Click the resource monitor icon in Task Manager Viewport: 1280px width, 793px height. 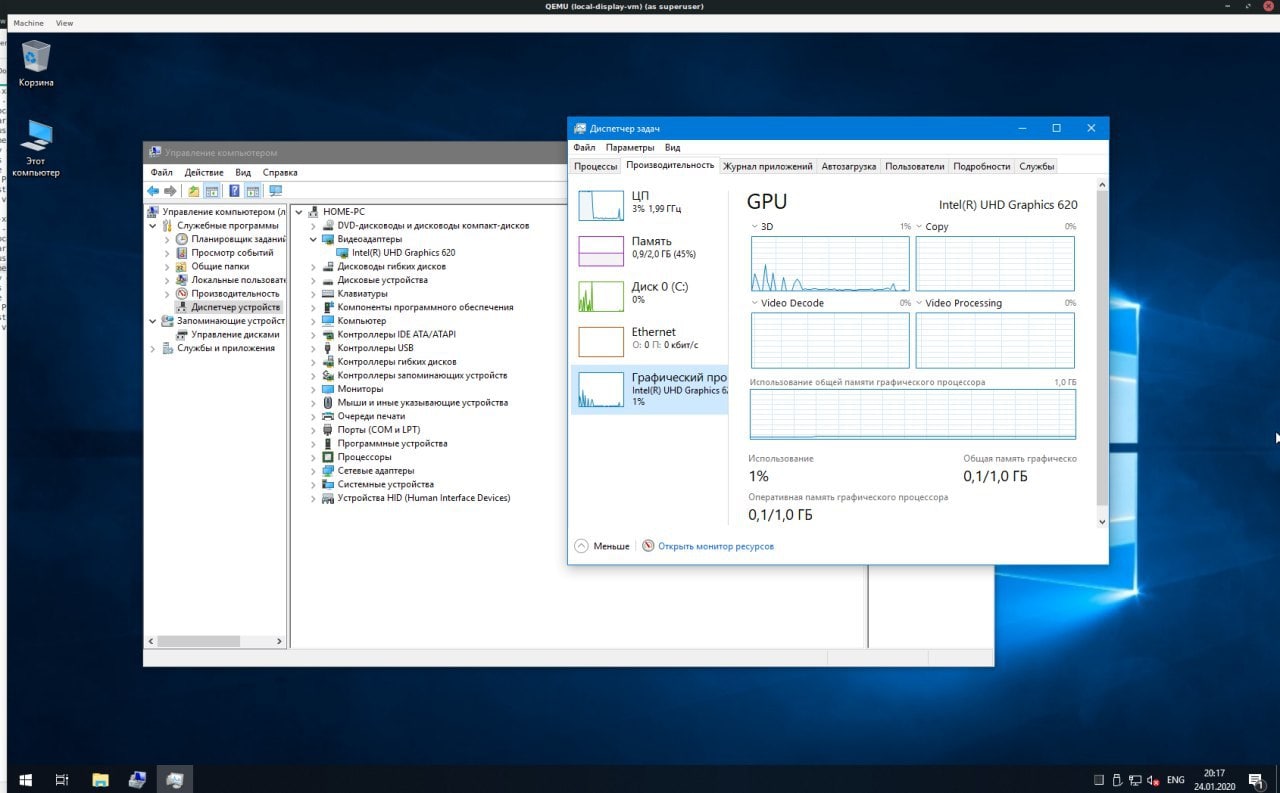(648, 546)
